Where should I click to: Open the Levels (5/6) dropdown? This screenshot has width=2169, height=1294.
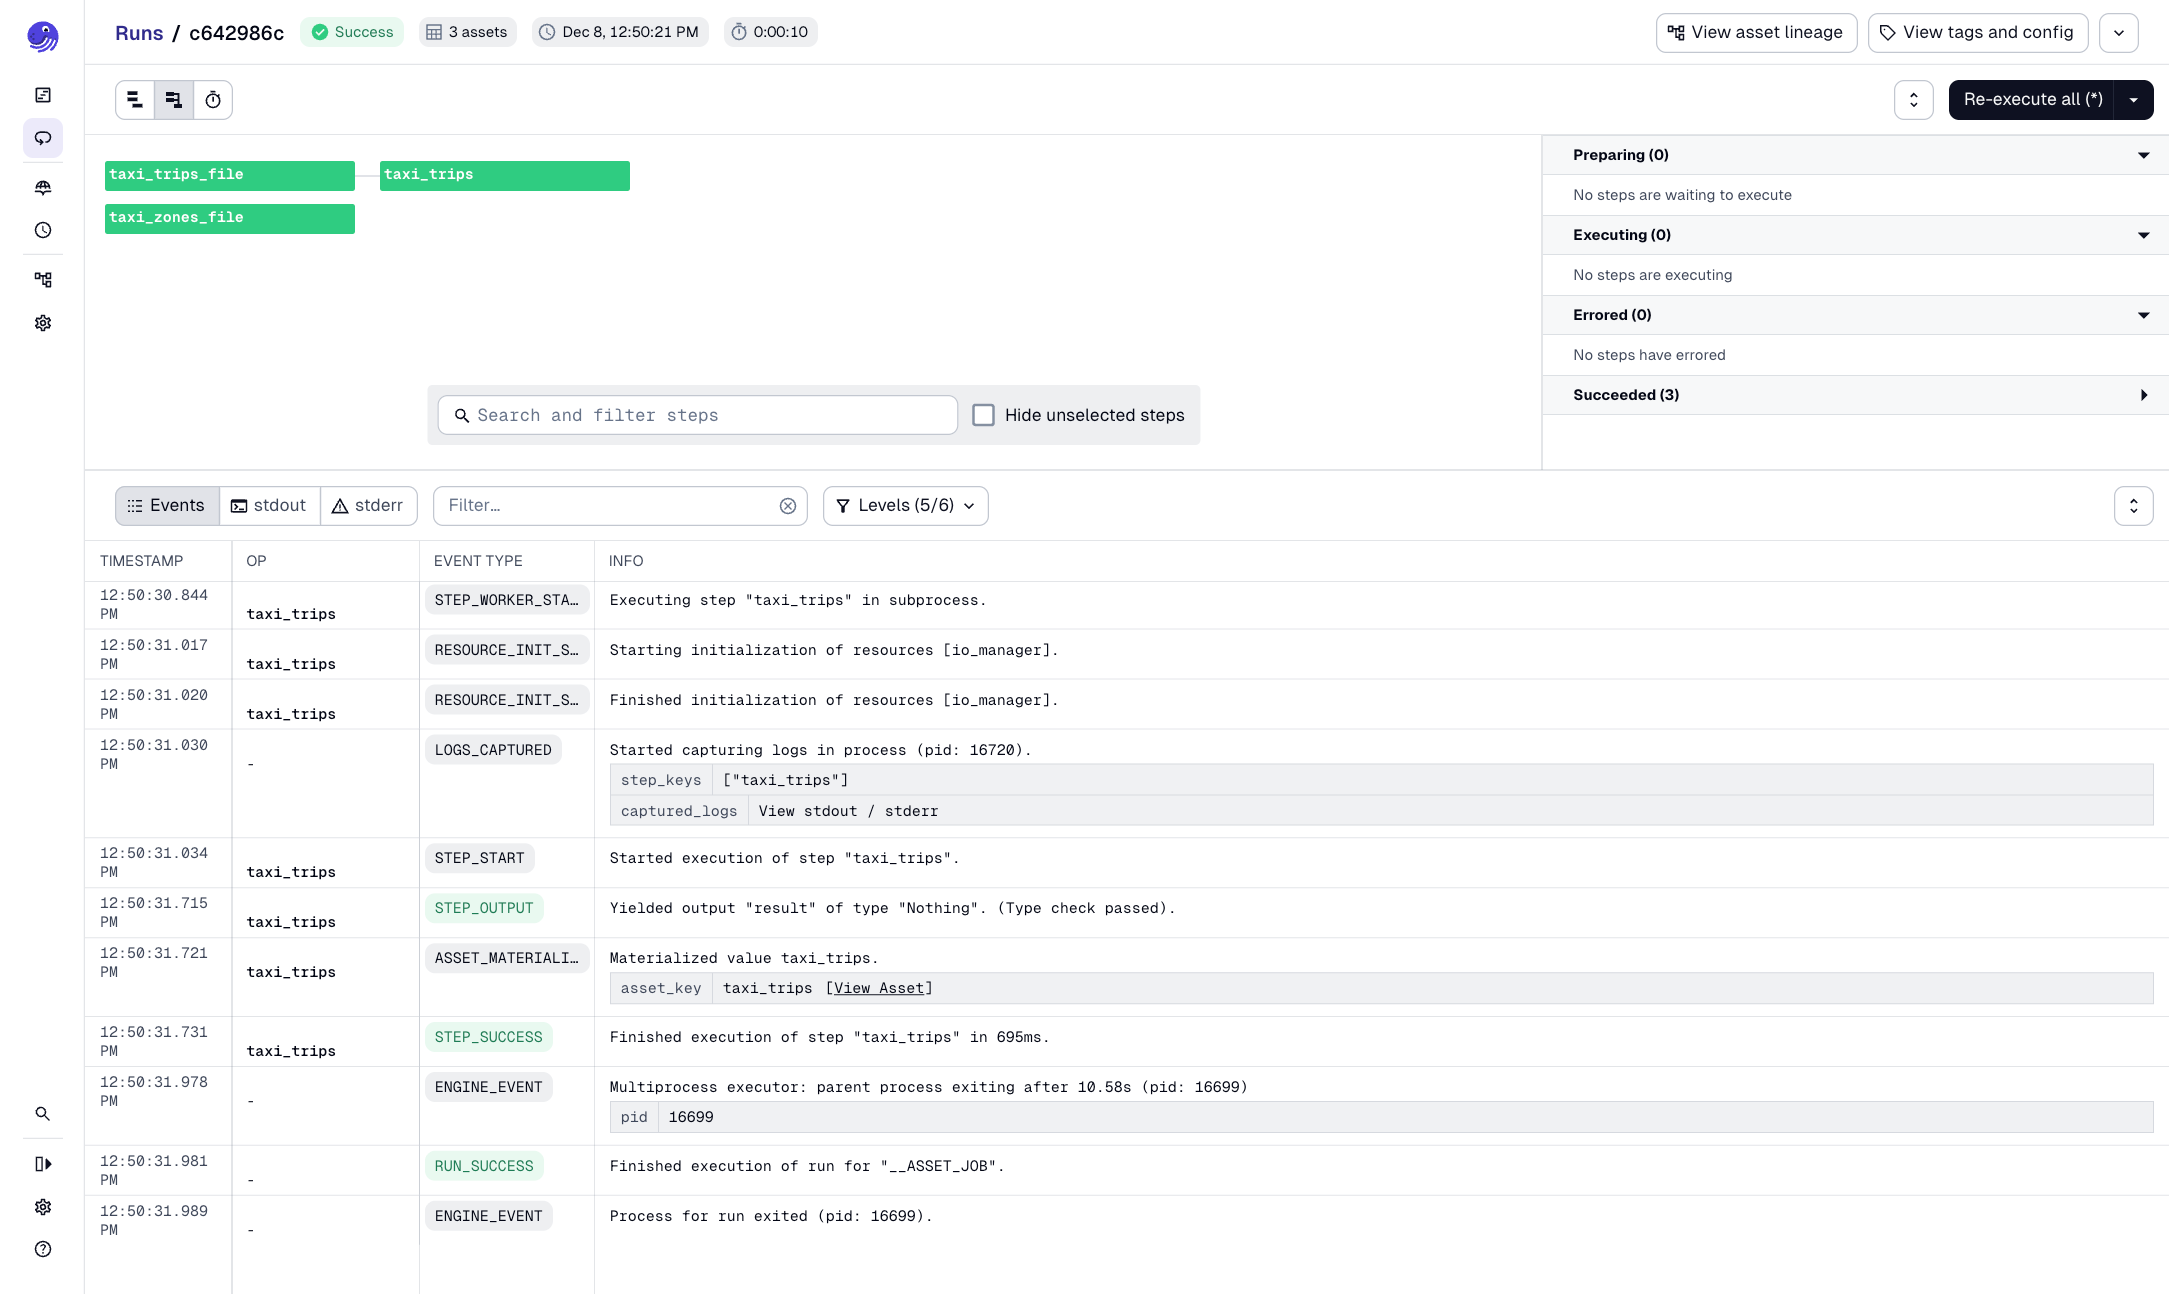(905, 505)
